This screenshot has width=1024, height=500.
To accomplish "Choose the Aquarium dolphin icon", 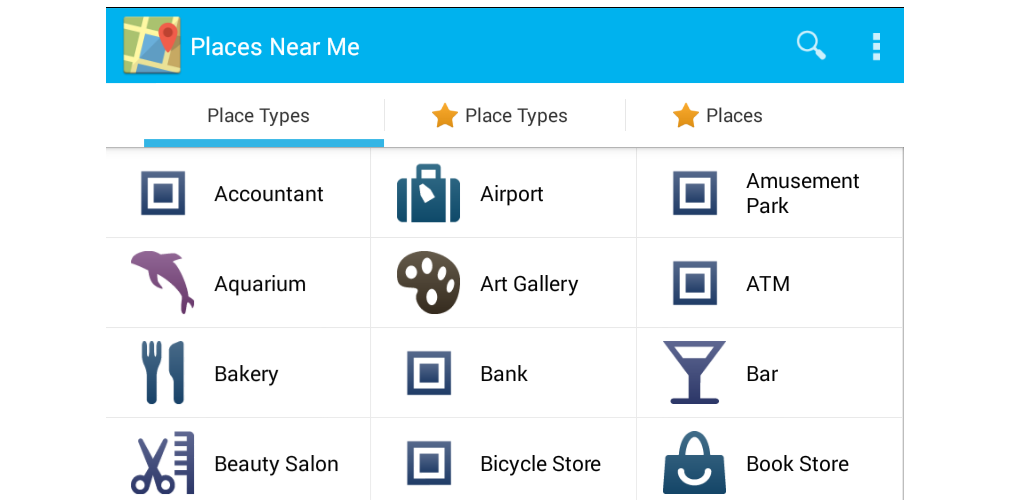I will (161, 281).
